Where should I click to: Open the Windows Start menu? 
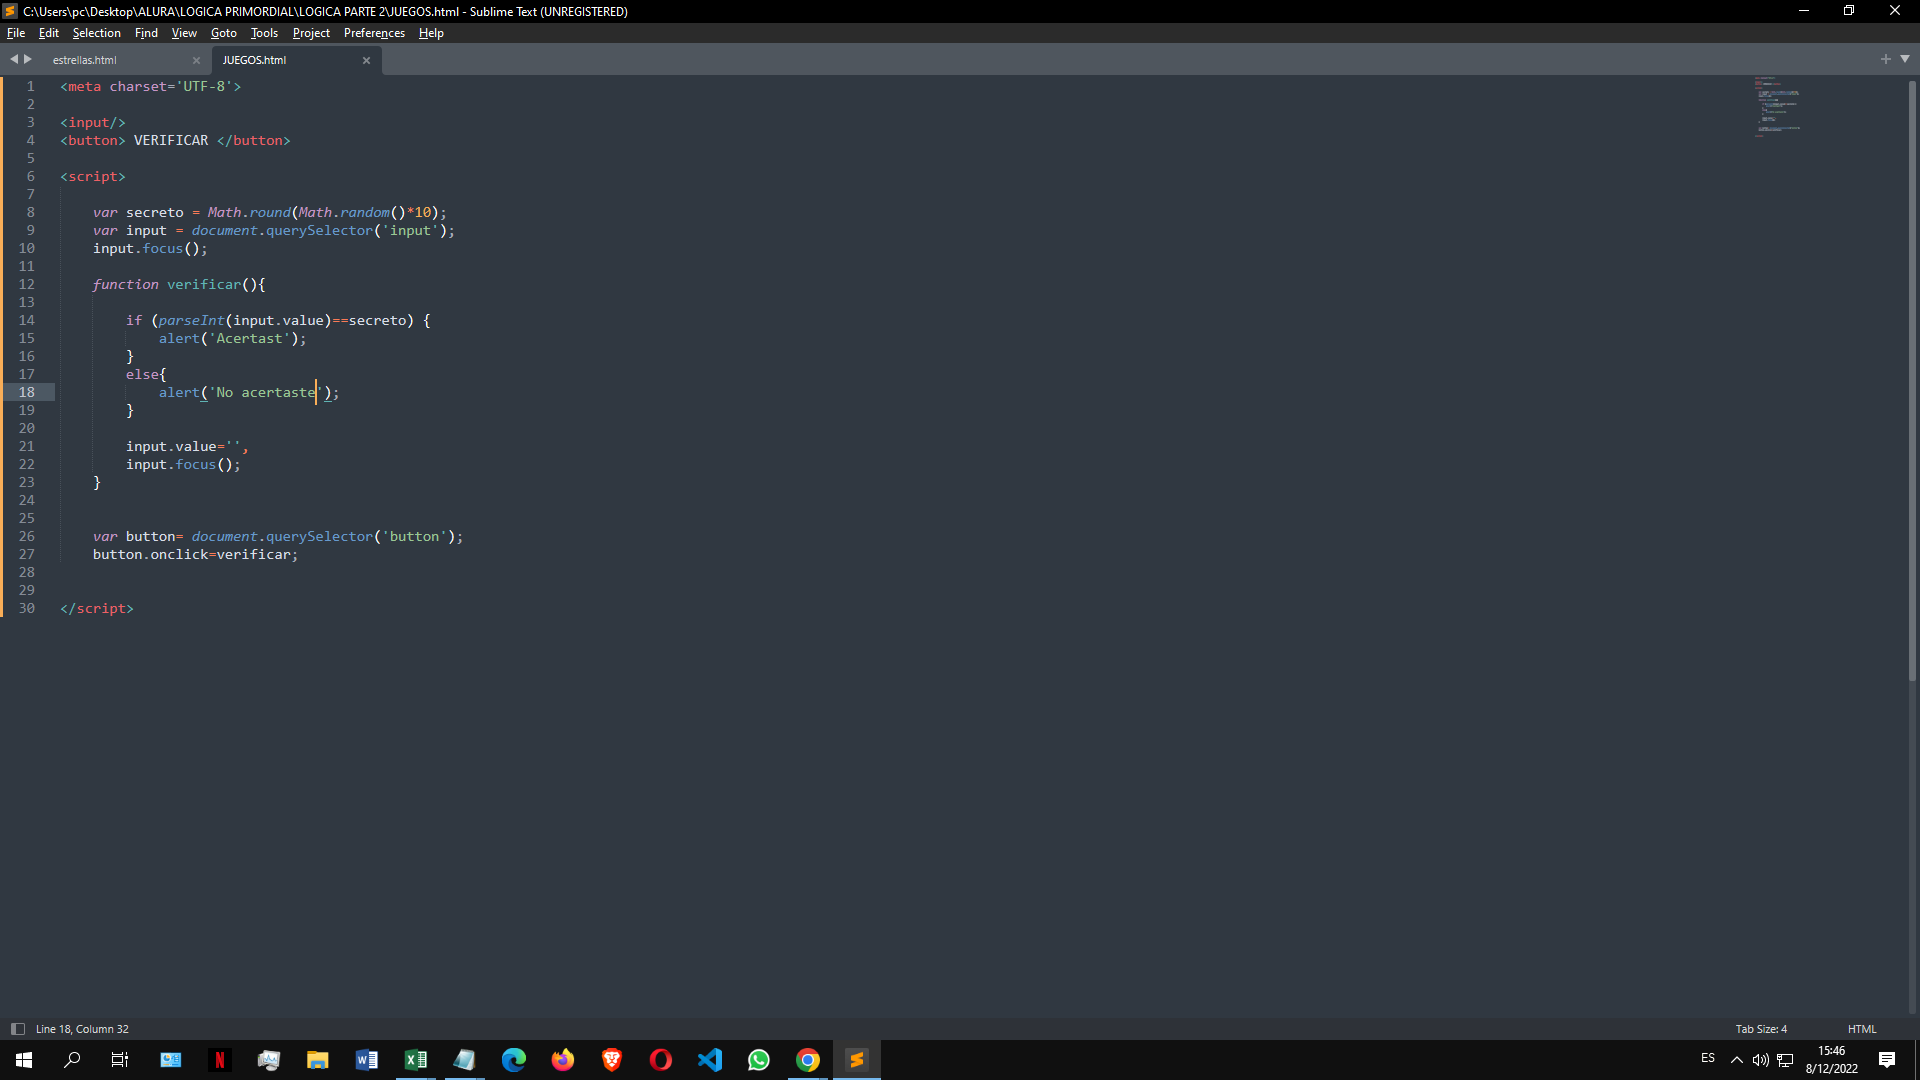click(x=24, y=1060)
